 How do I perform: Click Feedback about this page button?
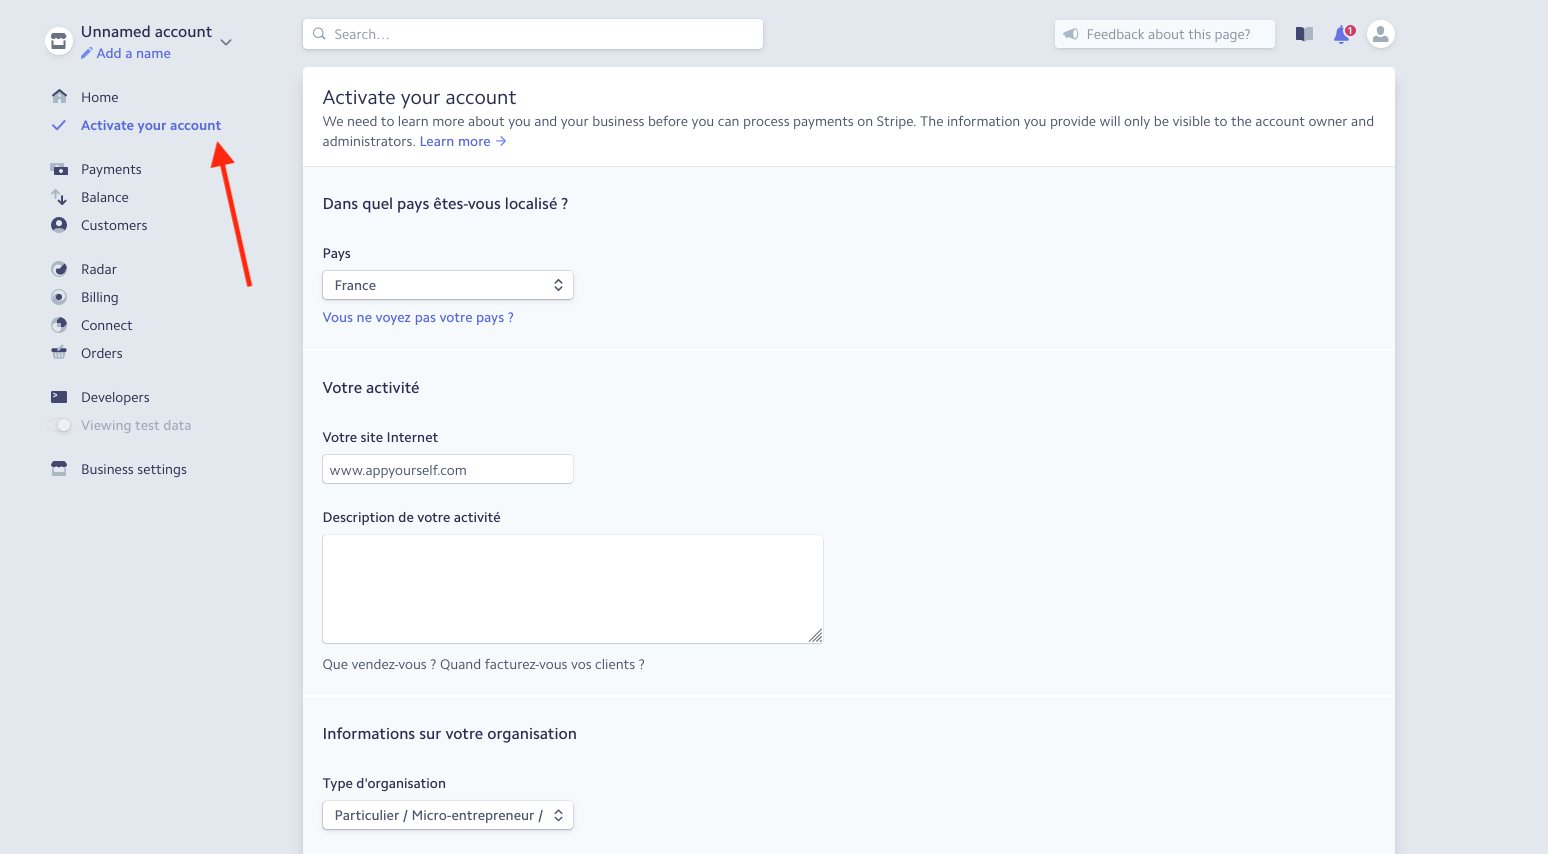(x=1165, y=34)
